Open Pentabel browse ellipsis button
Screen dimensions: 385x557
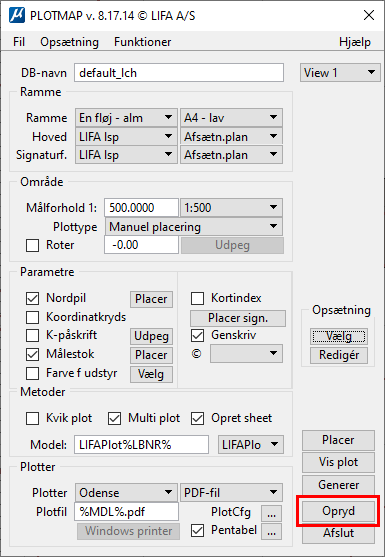pos(272,532)
